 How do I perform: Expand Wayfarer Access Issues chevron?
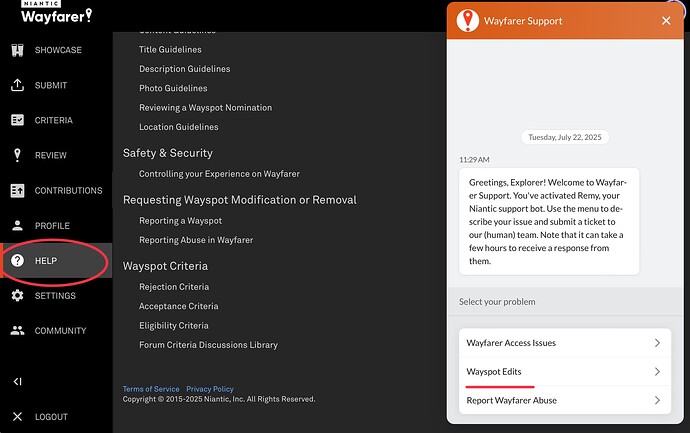point(657,343)
